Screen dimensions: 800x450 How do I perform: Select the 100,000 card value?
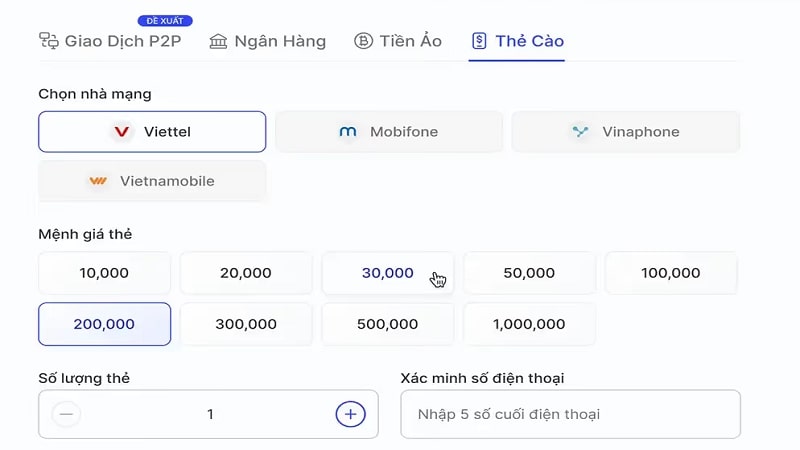pyautogui.click(x=671, y=273)
